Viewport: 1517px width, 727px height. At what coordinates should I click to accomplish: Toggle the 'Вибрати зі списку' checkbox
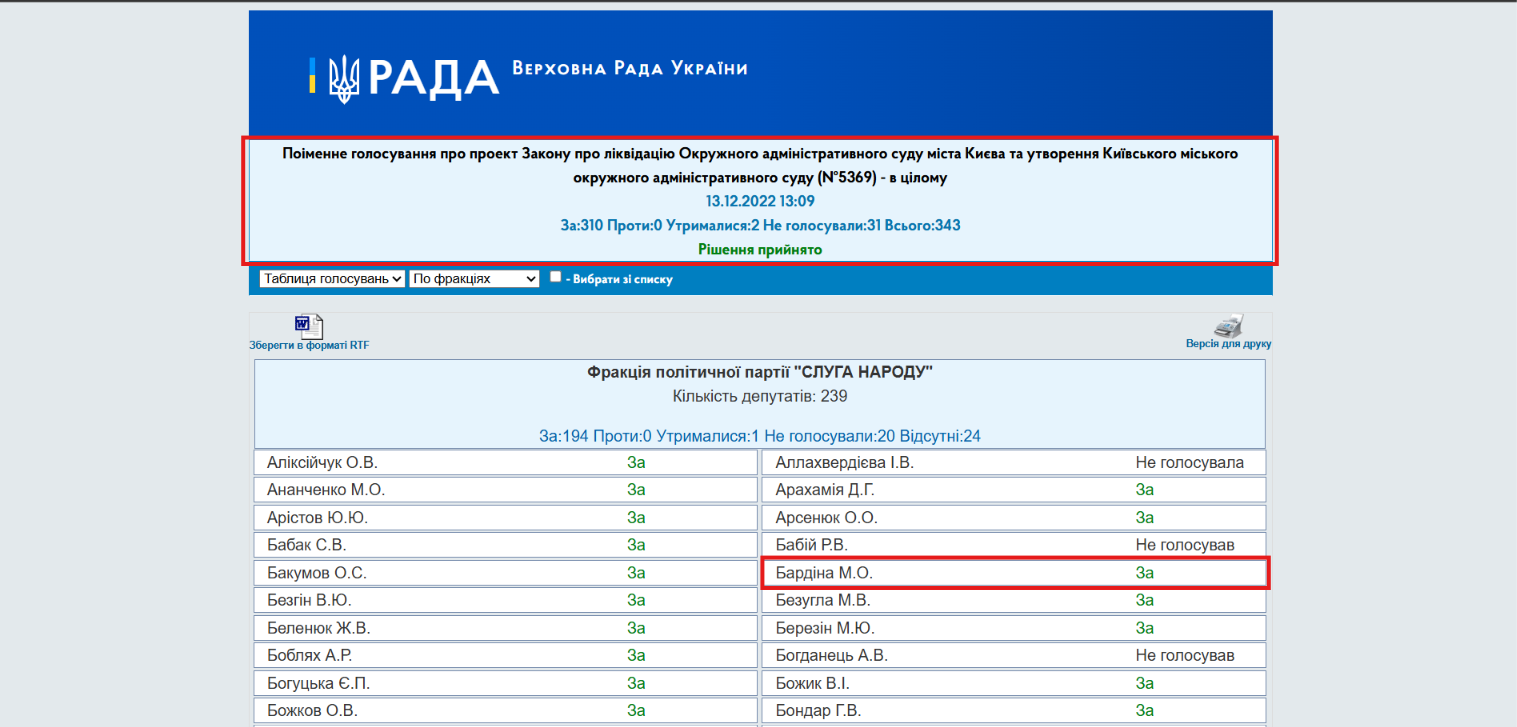tap(556, 277)
